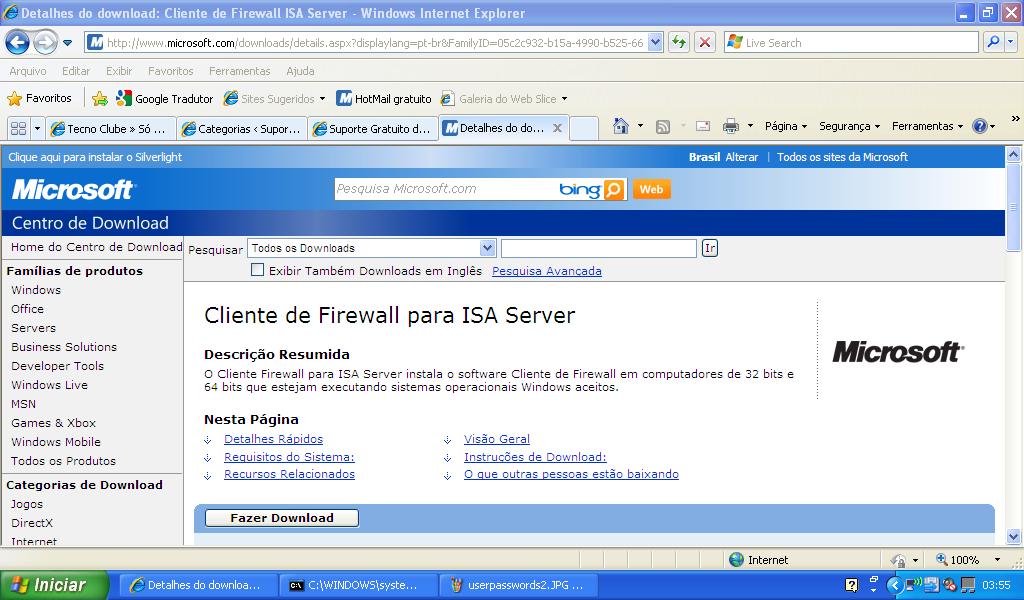Click the Fazer Download button
Image resolution: width=1024 pixels, height=600 pixels.
(281, 518)
